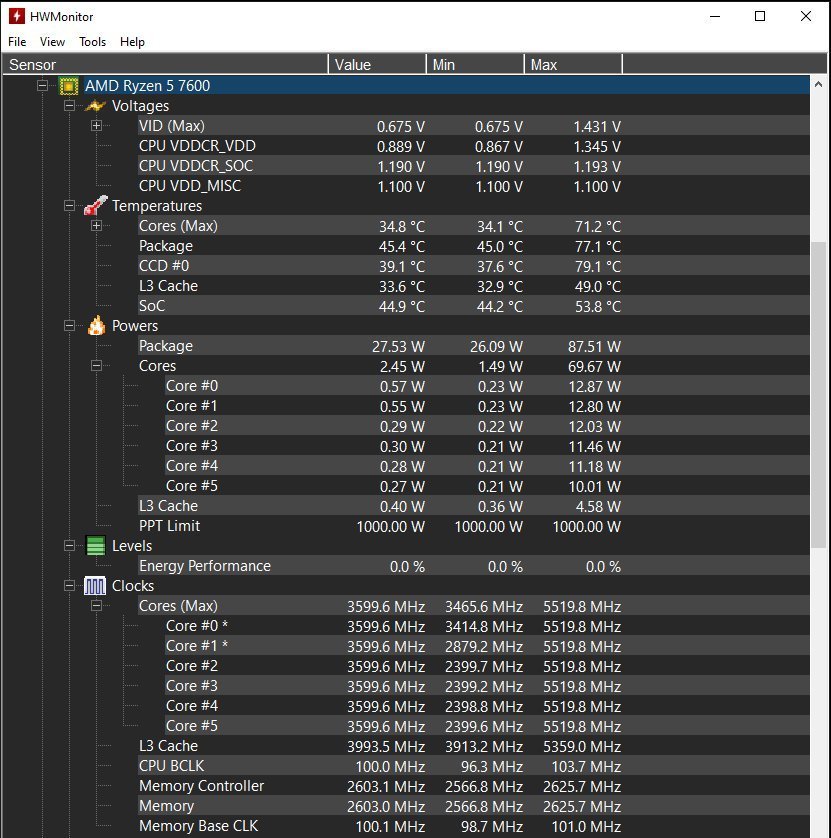Viewport: 831px width, 838px height.
Task: Click the Clocks waveform icon
Action: [96, 586]
